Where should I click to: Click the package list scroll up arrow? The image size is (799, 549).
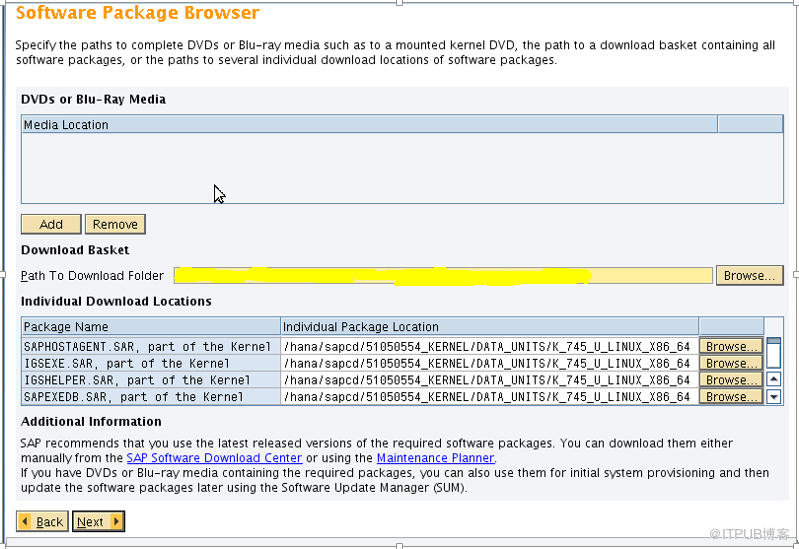(x=774, y=379)
